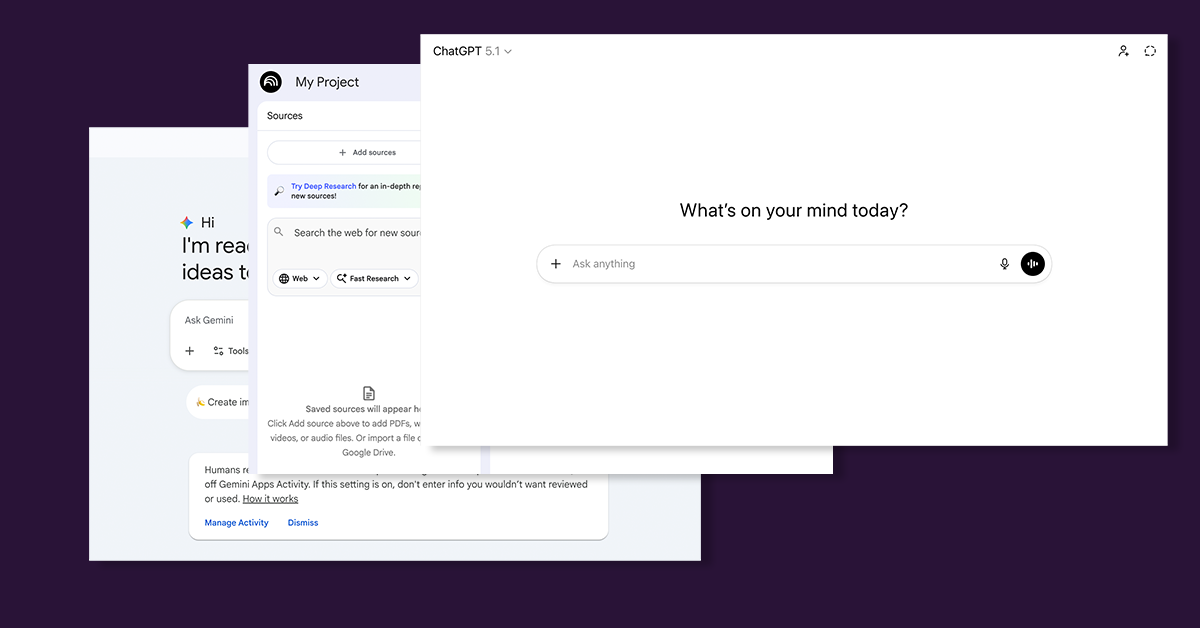Click the add-person icon in ChatGPT's top bar
This screenshot has height=628, width=1200.
pos(1123,50)
